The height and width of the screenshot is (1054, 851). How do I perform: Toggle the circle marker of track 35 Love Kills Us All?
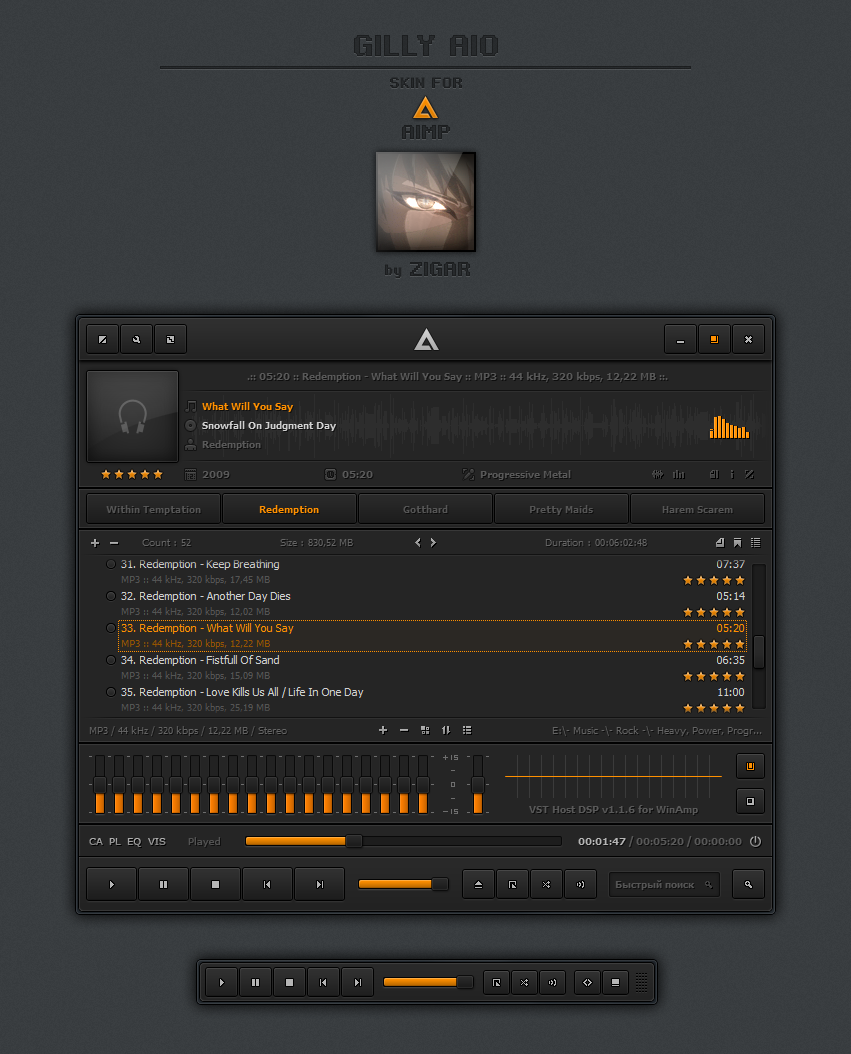coord(111,692)
